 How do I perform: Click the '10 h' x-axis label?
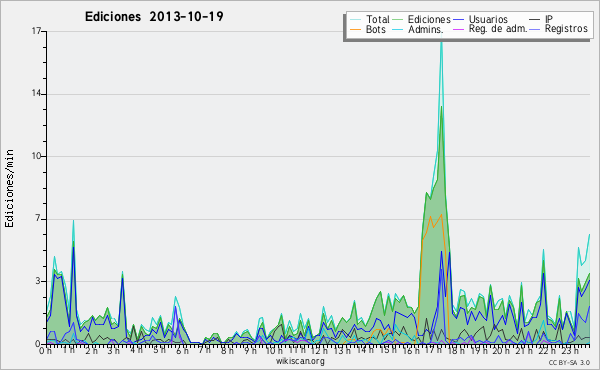pos(274,350)
